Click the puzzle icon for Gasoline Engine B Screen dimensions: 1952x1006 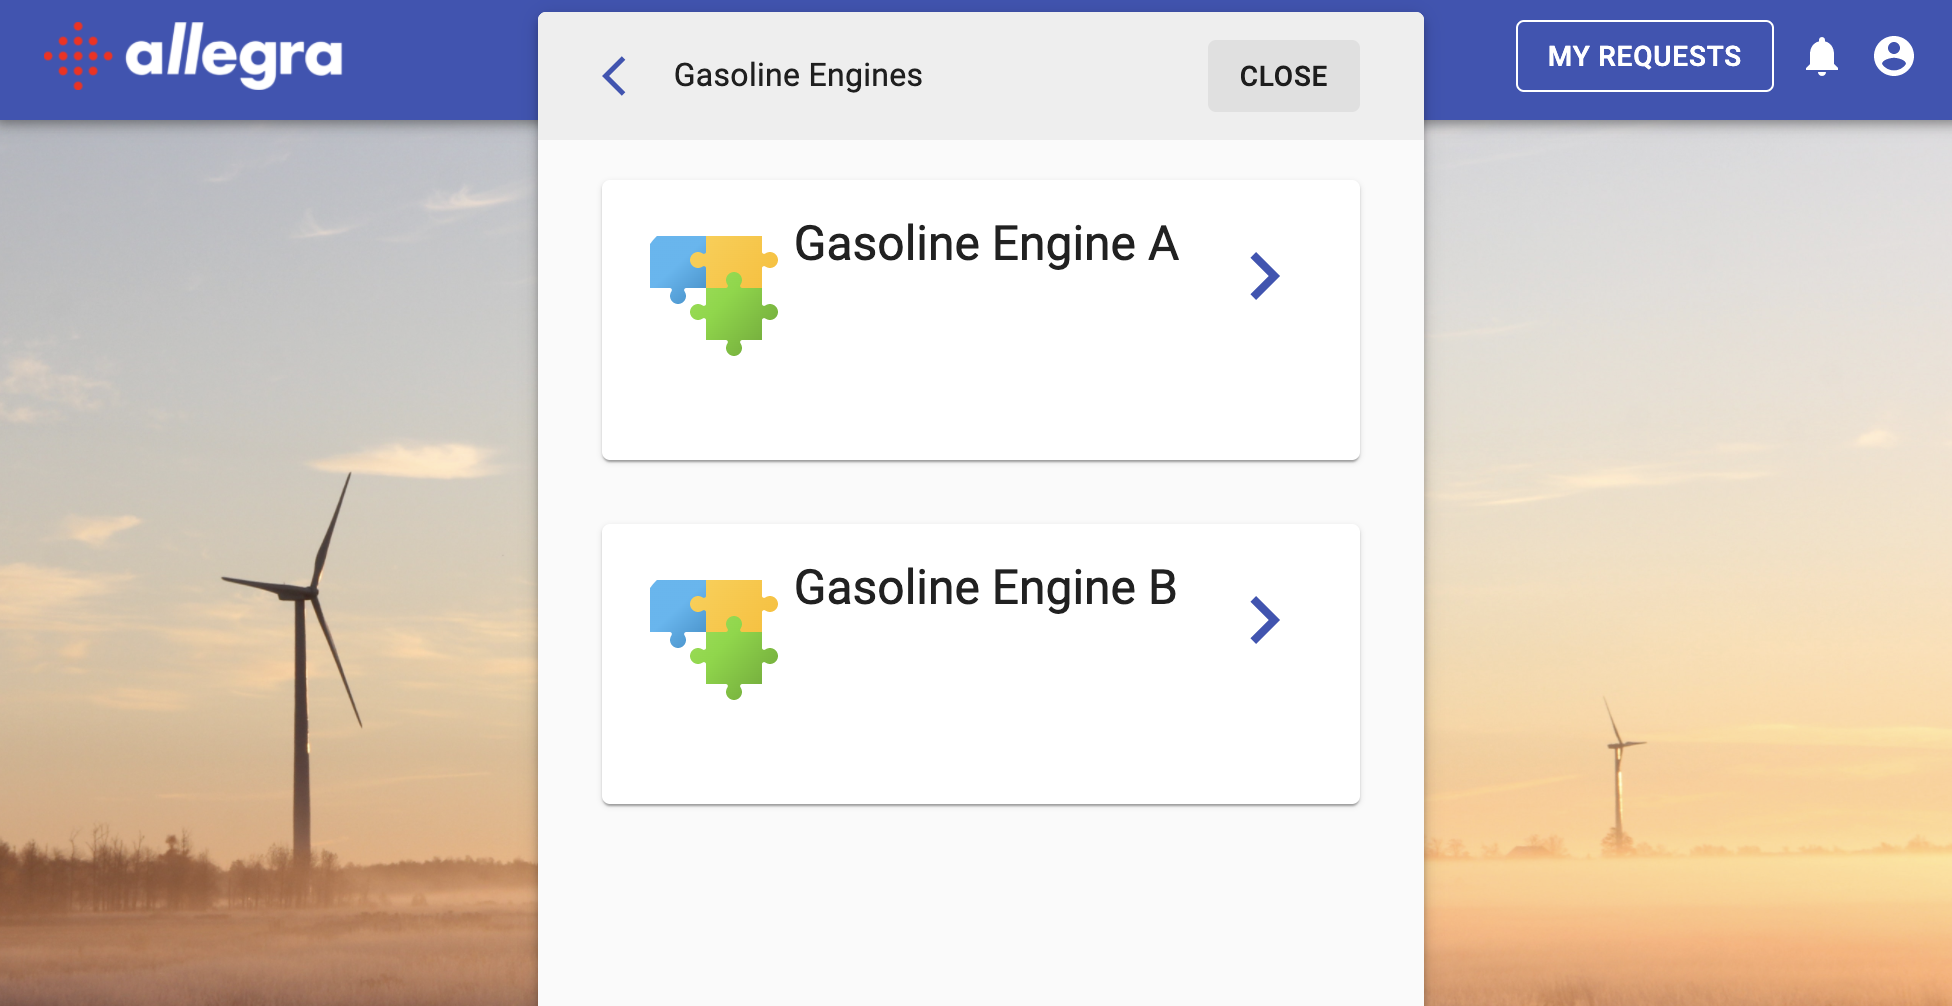coord(713,639)
